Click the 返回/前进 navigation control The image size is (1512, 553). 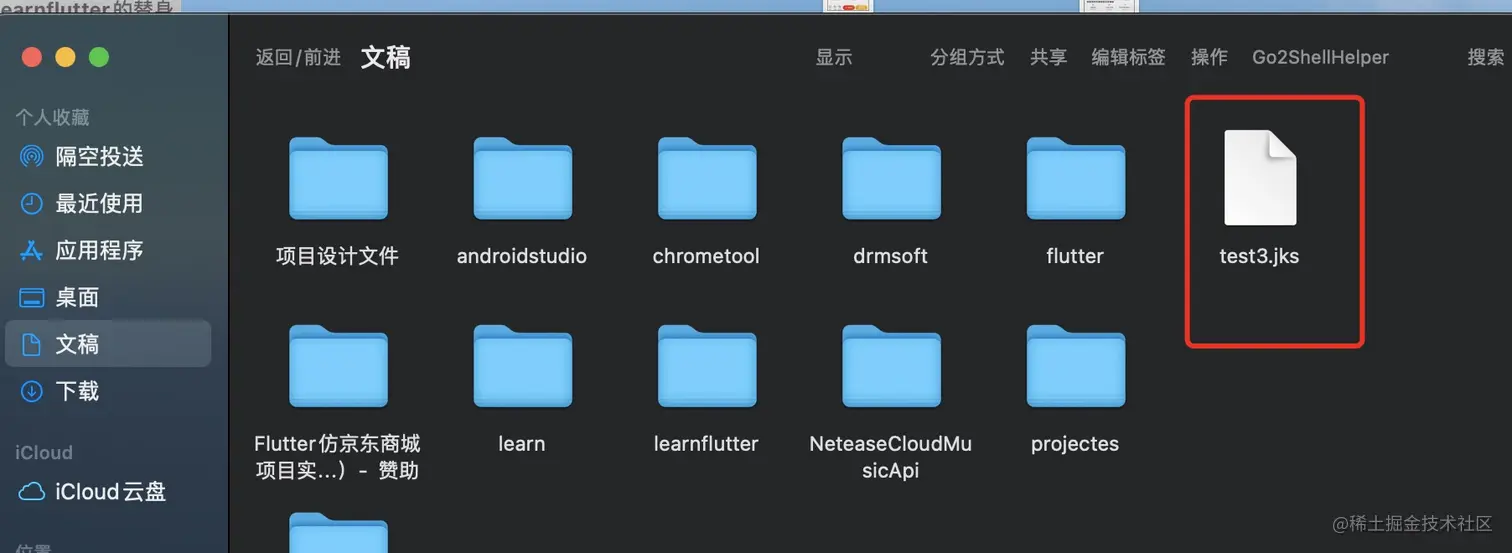point(298,58)
